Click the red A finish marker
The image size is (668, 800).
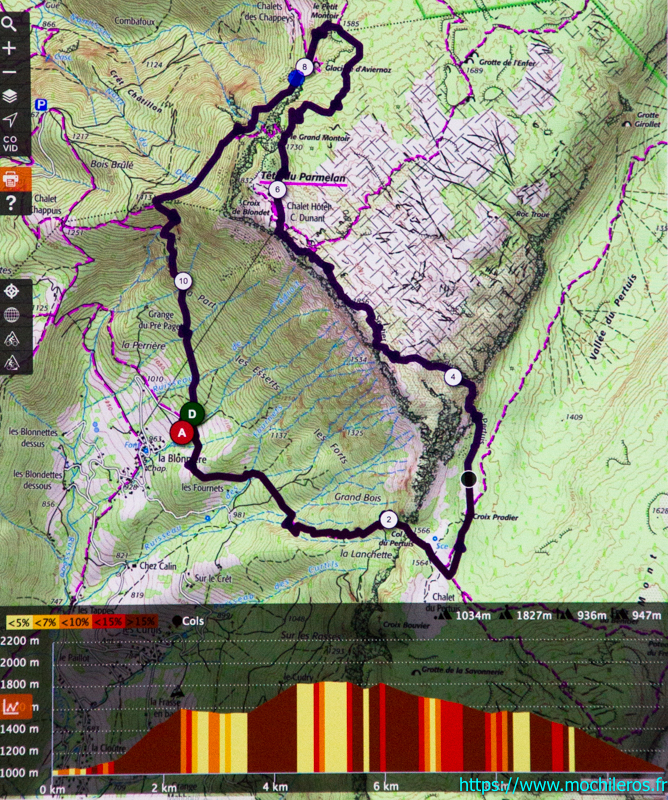click(x=182, y=433)
